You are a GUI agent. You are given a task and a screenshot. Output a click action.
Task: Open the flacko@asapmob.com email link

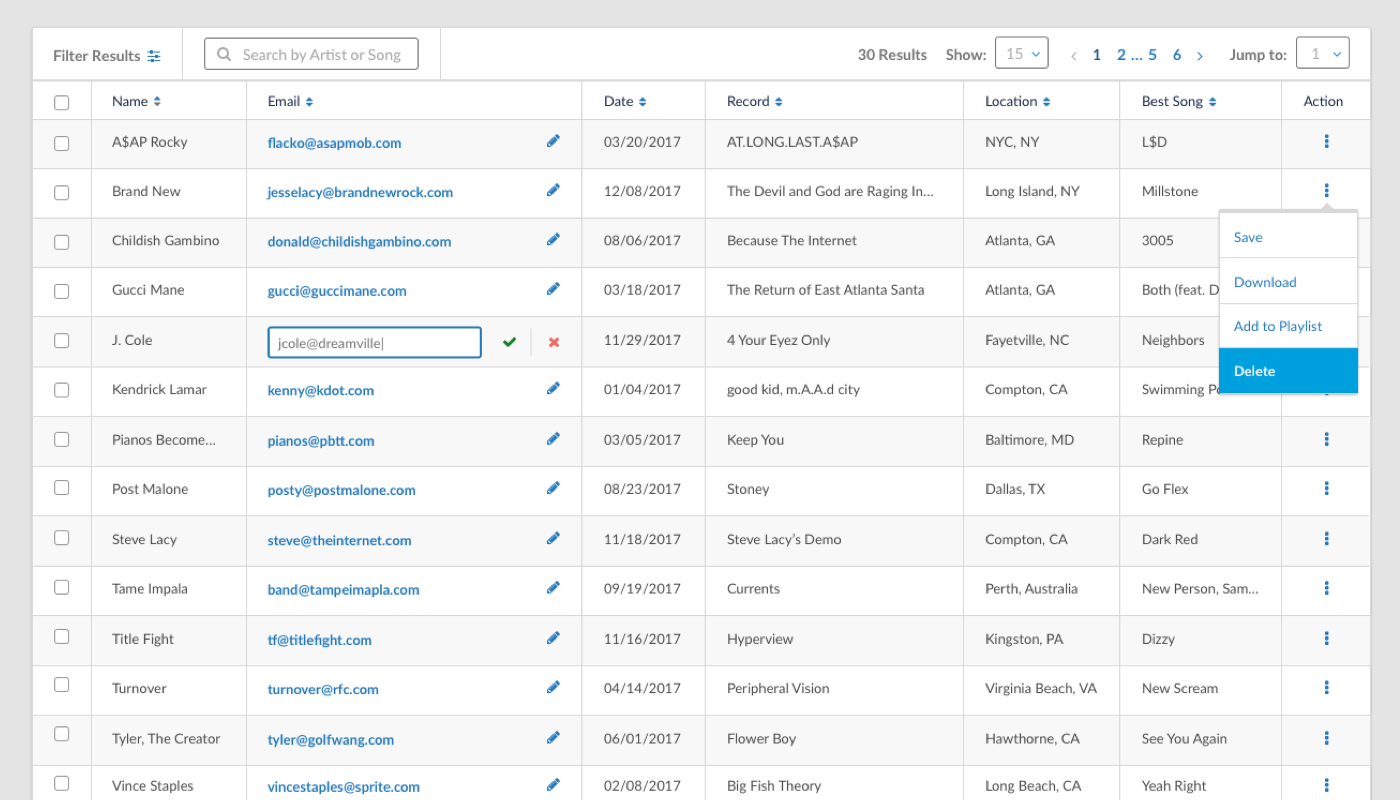334,143
